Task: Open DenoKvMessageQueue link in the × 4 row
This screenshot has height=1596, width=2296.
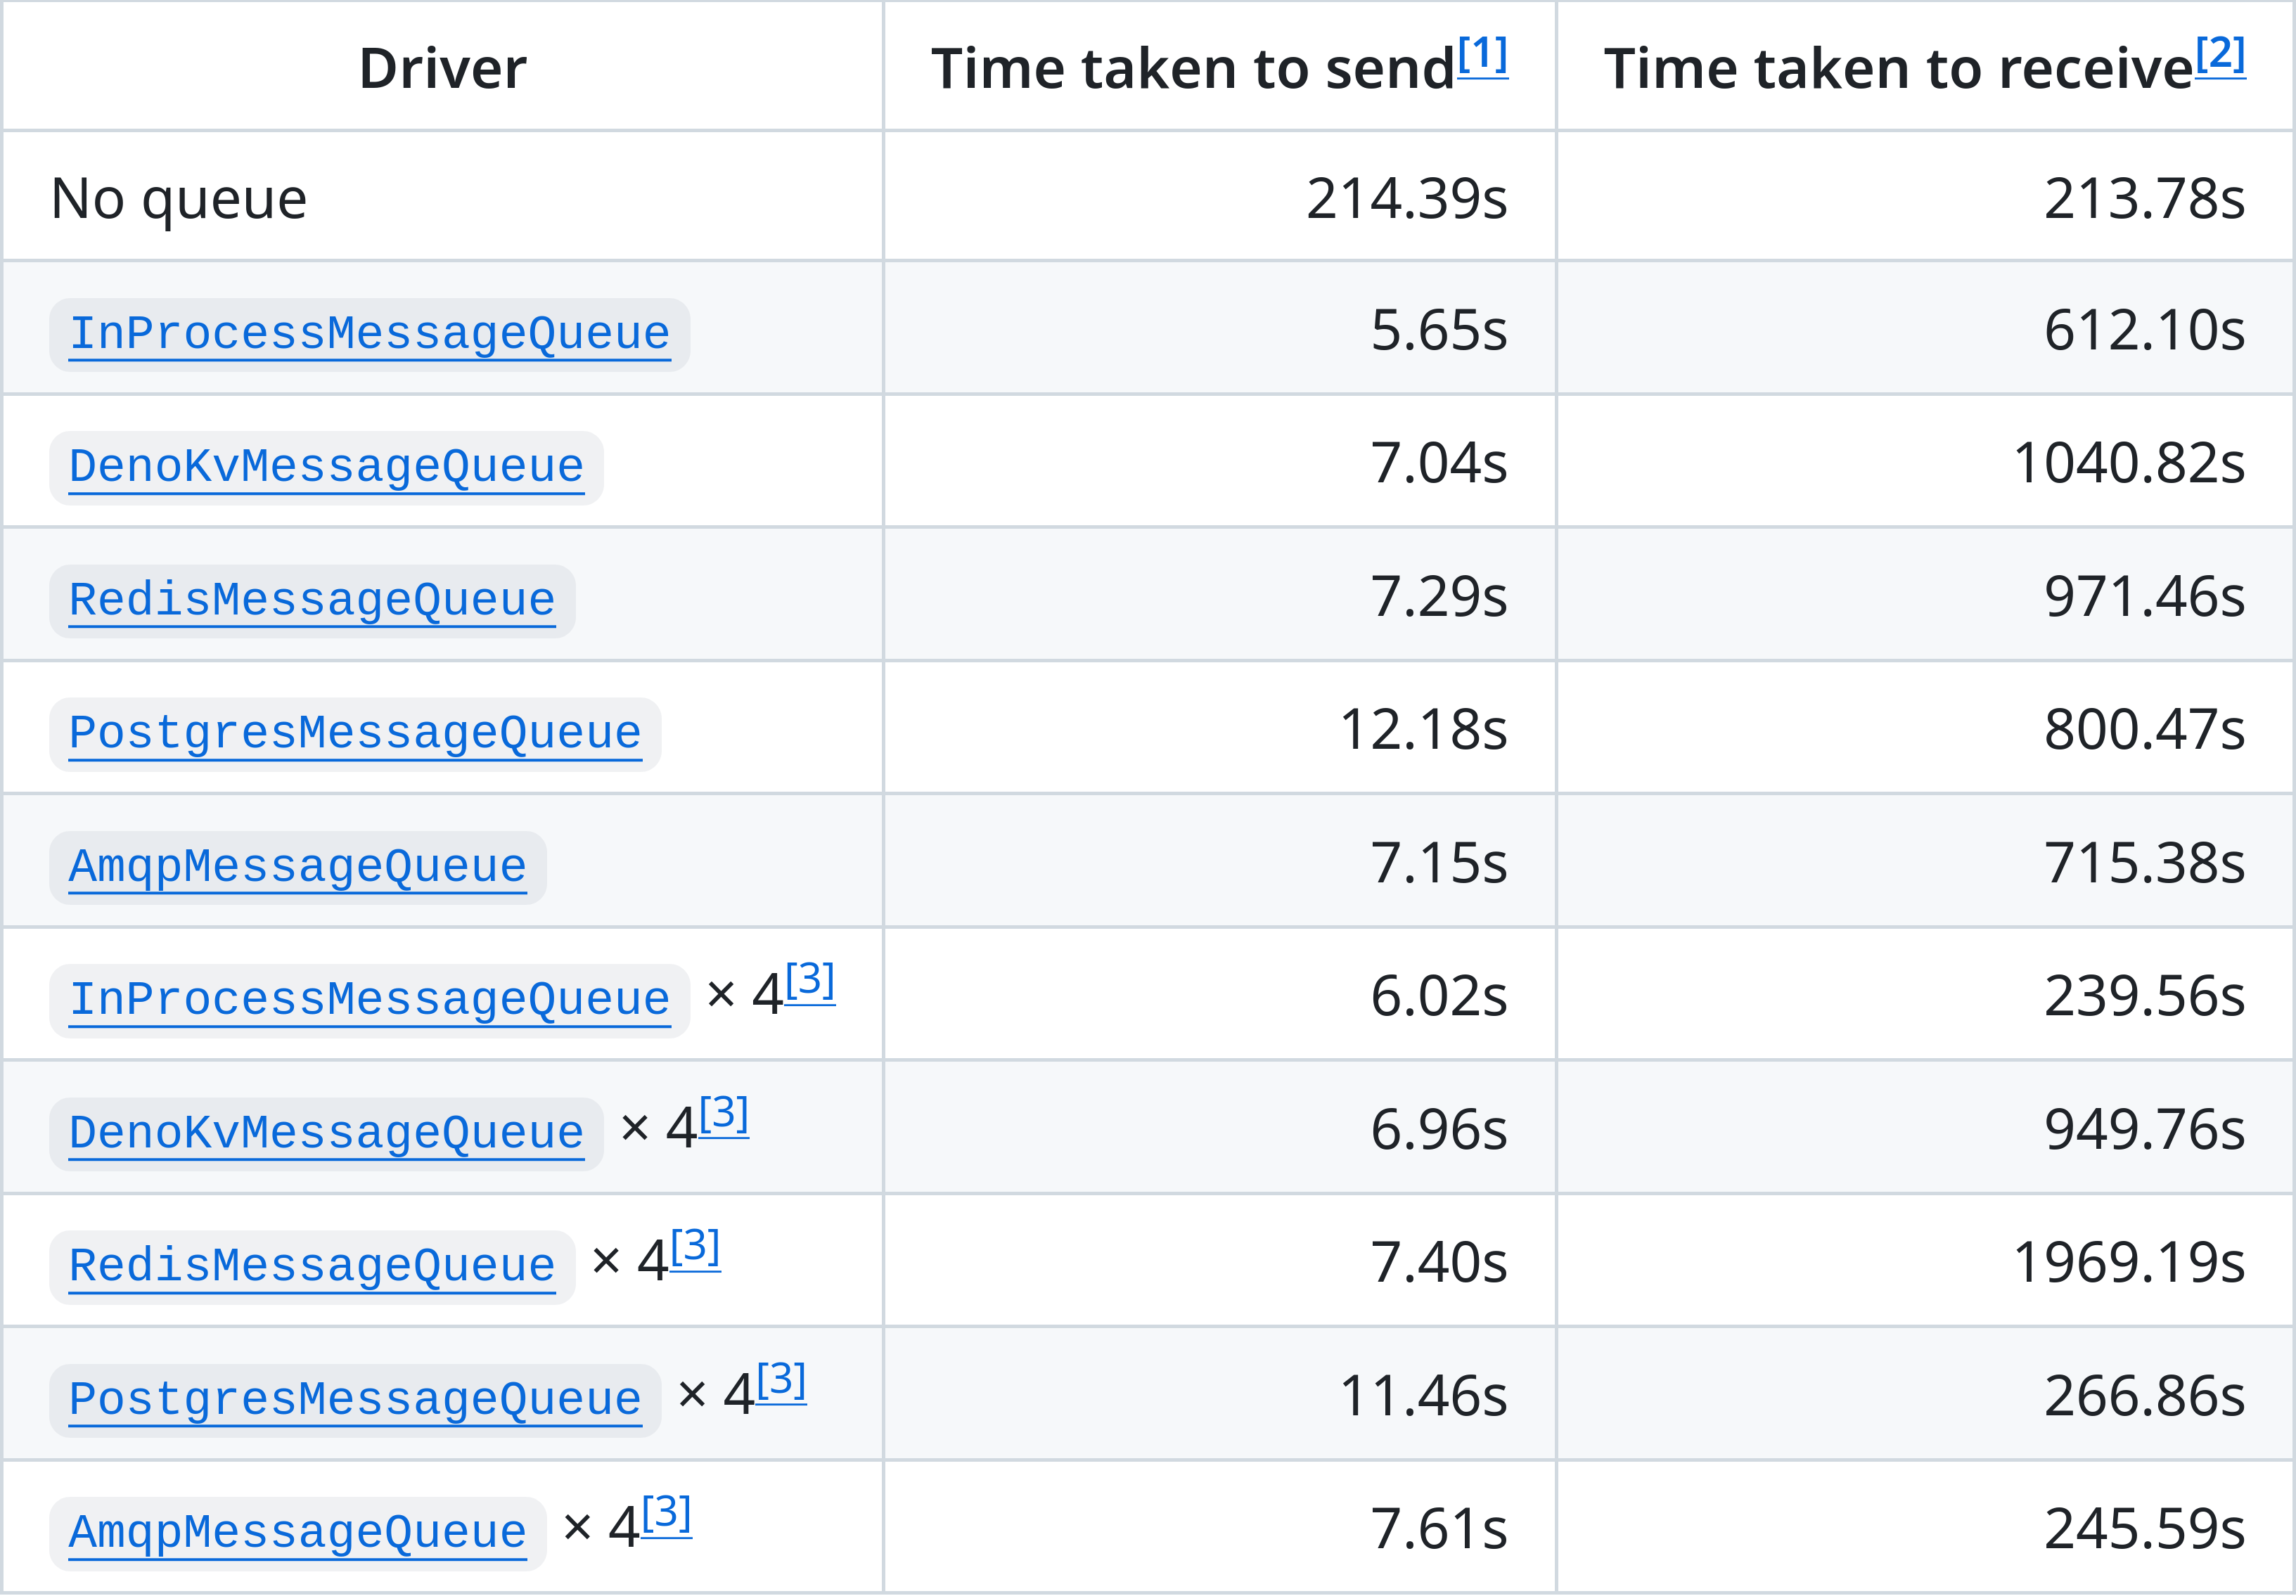Action: [x=326, y=1134]
